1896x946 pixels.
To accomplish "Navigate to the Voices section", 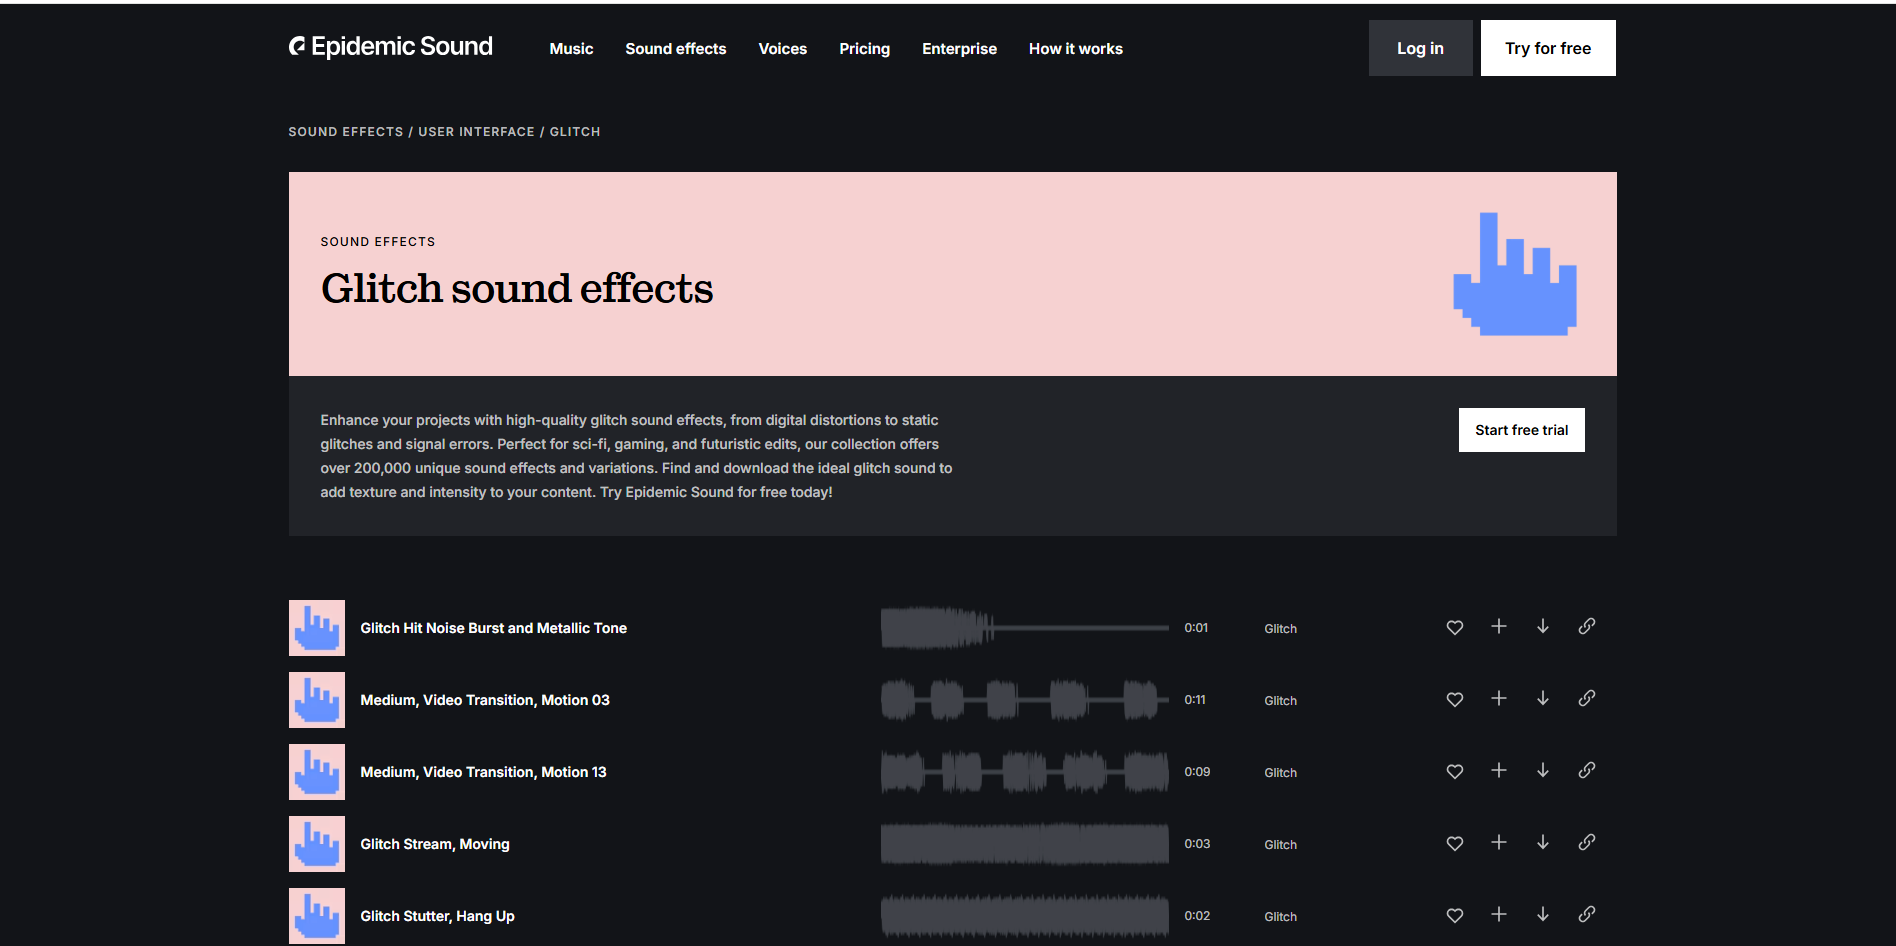I will click(782, 48).
